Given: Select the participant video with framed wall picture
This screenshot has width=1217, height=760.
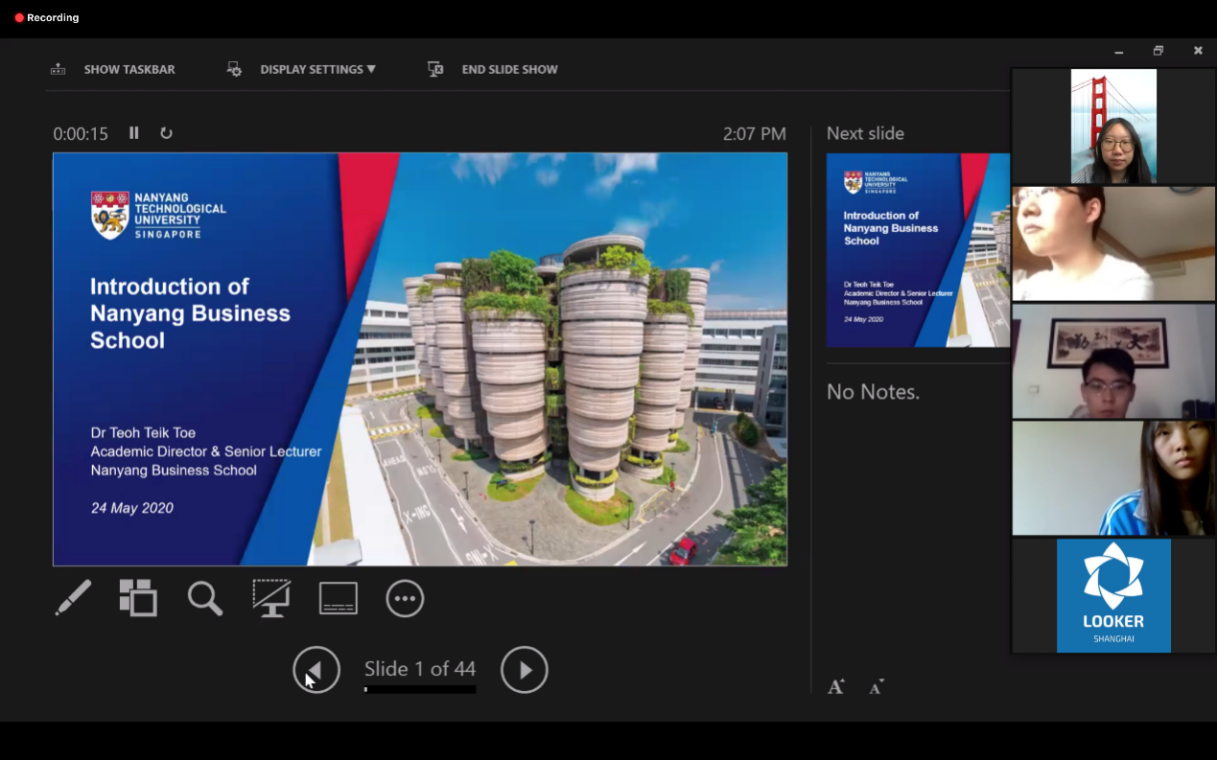Looking at the screenshot, I should (1113, 361).
